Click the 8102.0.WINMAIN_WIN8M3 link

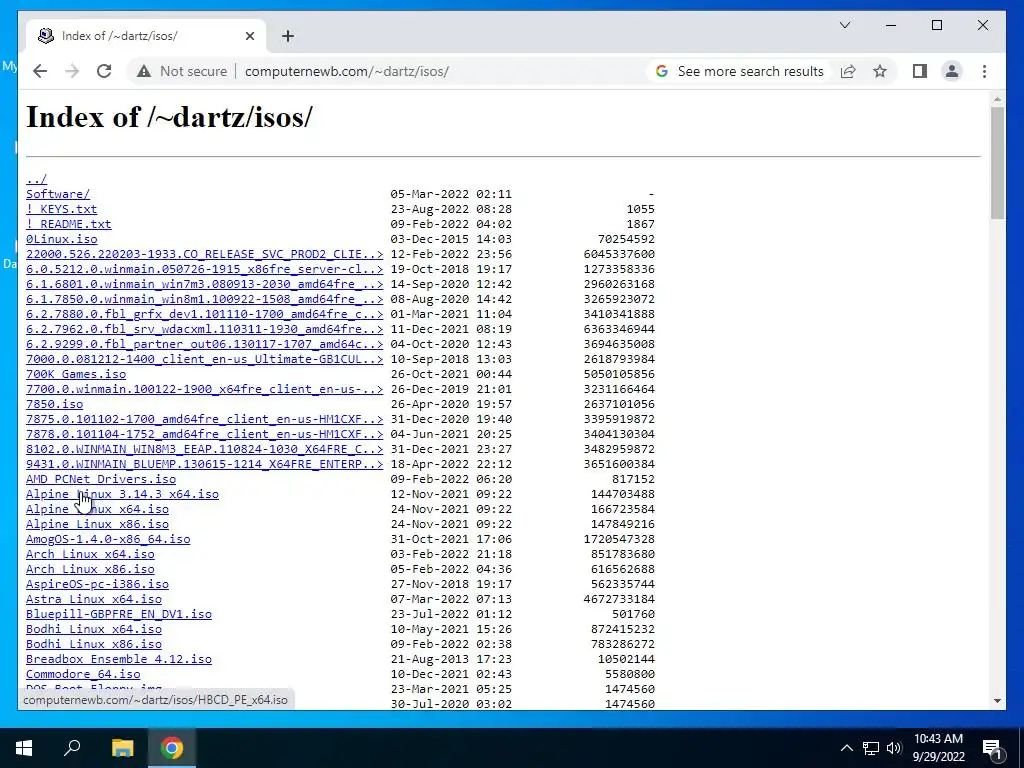(x=204, y=449)
